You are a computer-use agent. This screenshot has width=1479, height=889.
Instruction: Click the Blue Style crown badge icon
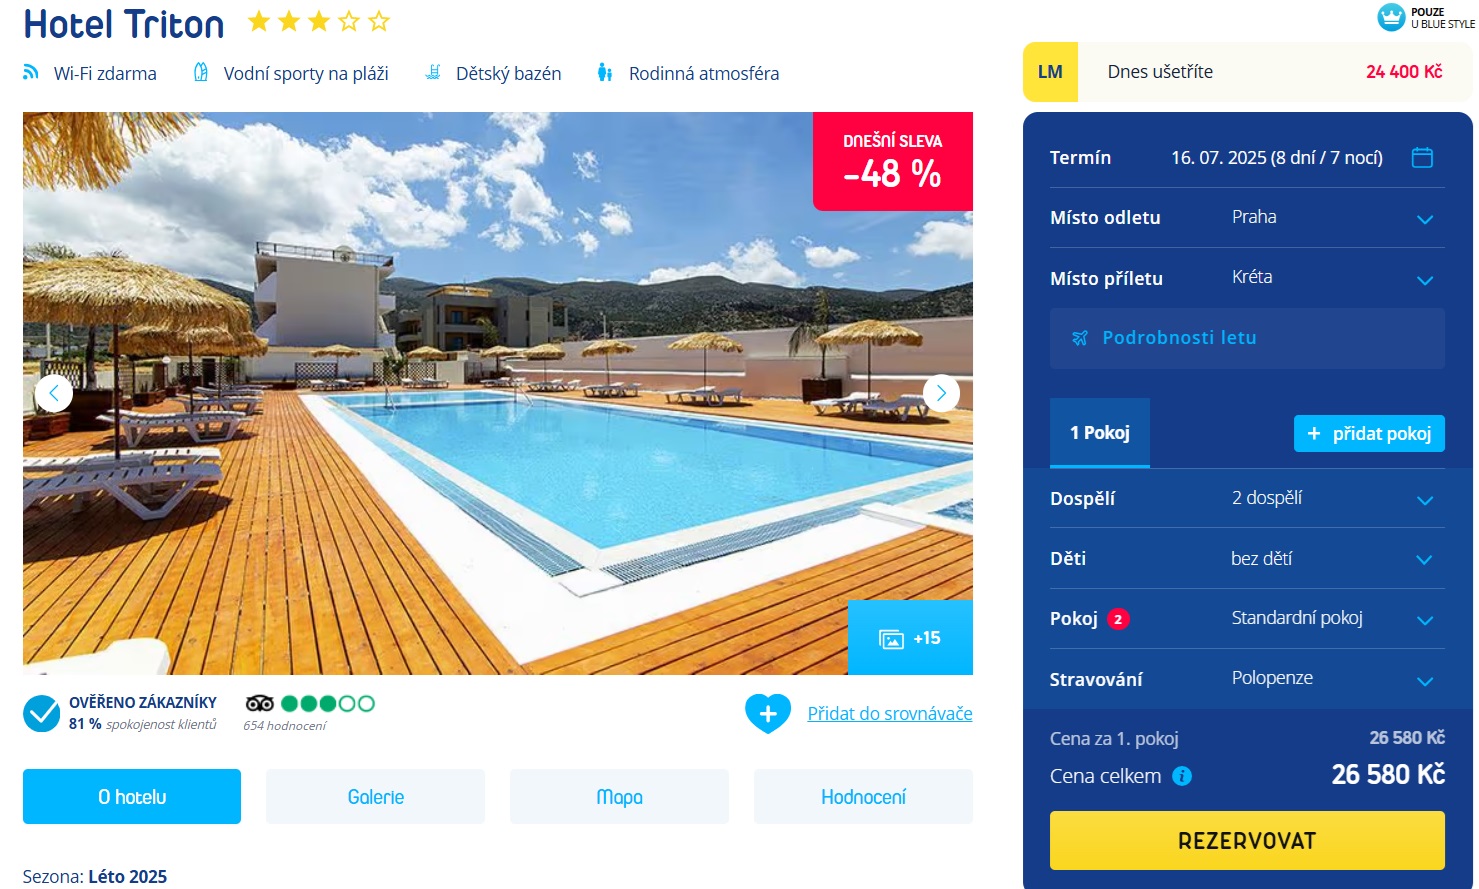(x=1391, y=17)
